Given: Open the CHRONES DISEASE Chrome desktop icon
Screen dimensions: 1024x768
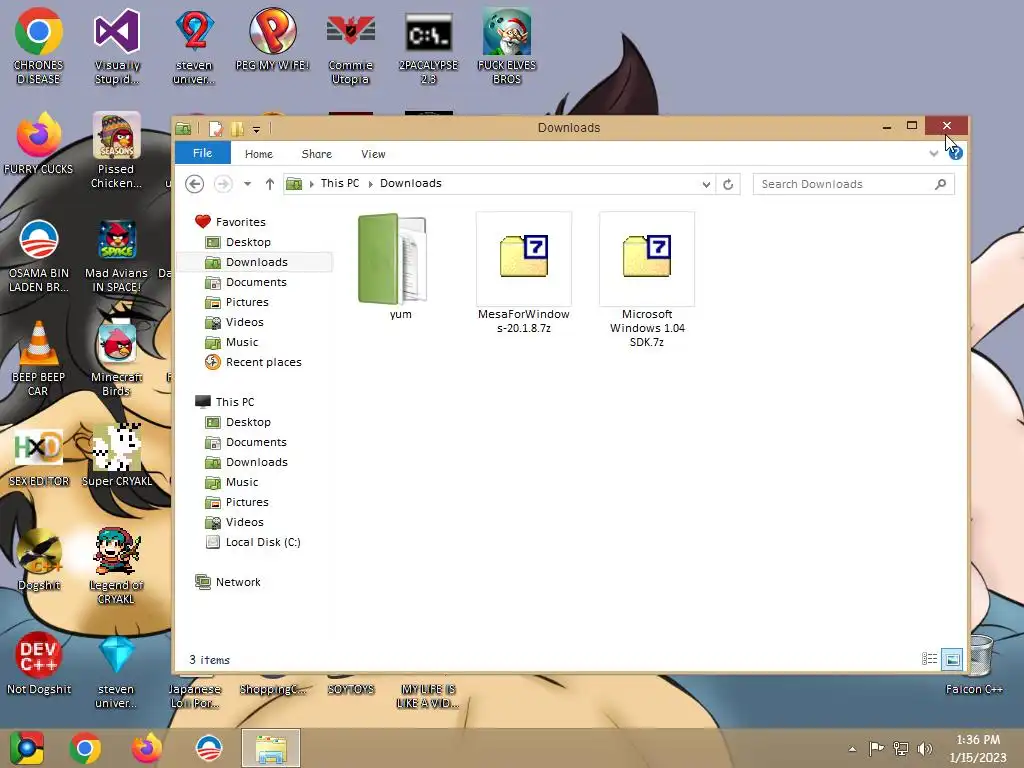Looking at the screenshot, I should pos(39,46).
